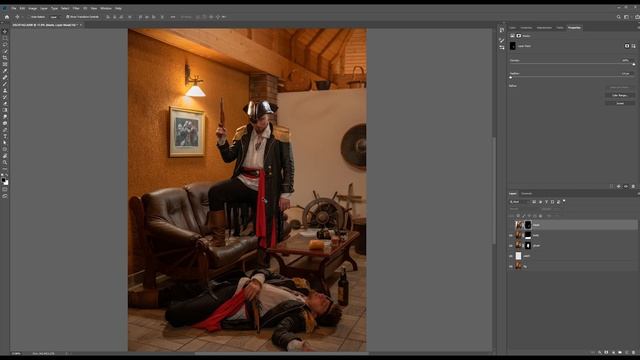Select the Eyedropper tool
Screen dimensions: 640x360
click(x=5, y=71)
